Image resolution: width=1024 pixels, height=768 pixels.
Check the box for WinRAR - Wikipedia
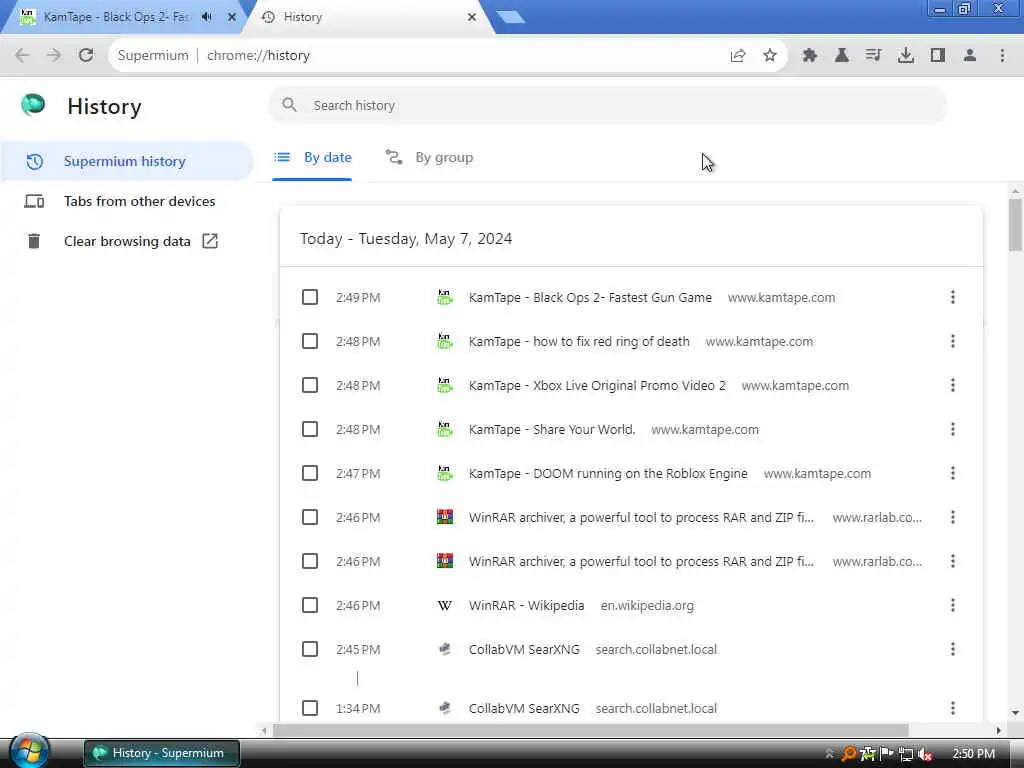(x=310, y=605)
